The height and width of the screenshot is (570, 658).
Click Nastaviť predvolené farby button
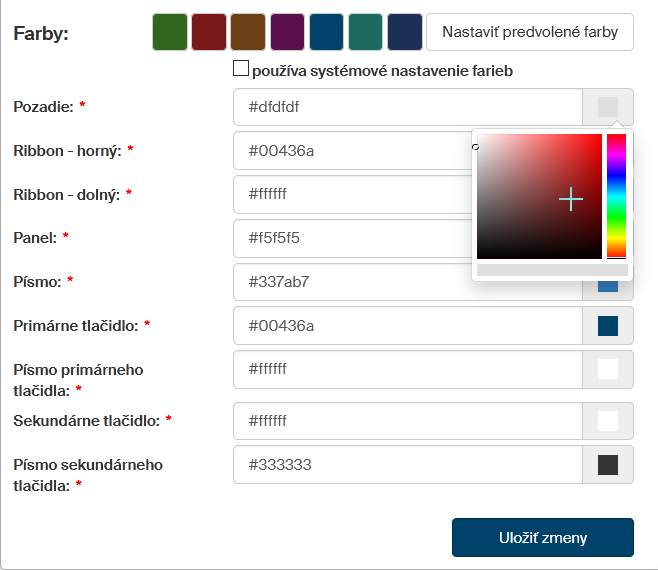529,32
